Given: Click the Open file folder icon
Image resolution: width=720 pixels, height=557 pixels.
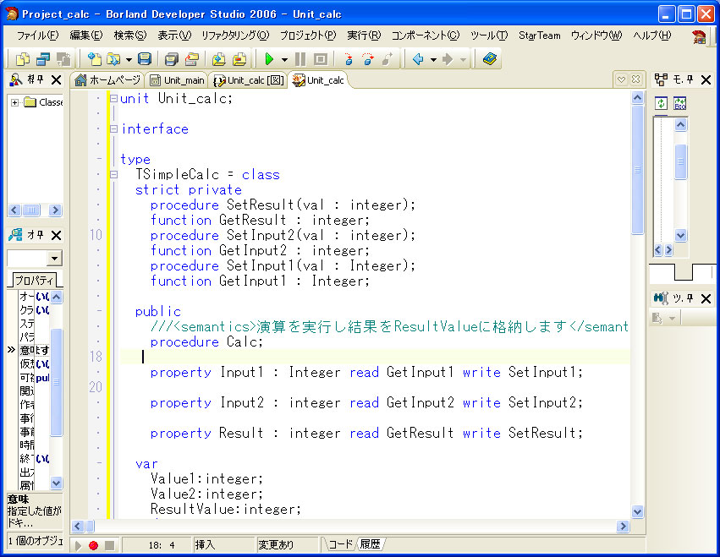Looking at the screenshot, I should pos(113,59).
